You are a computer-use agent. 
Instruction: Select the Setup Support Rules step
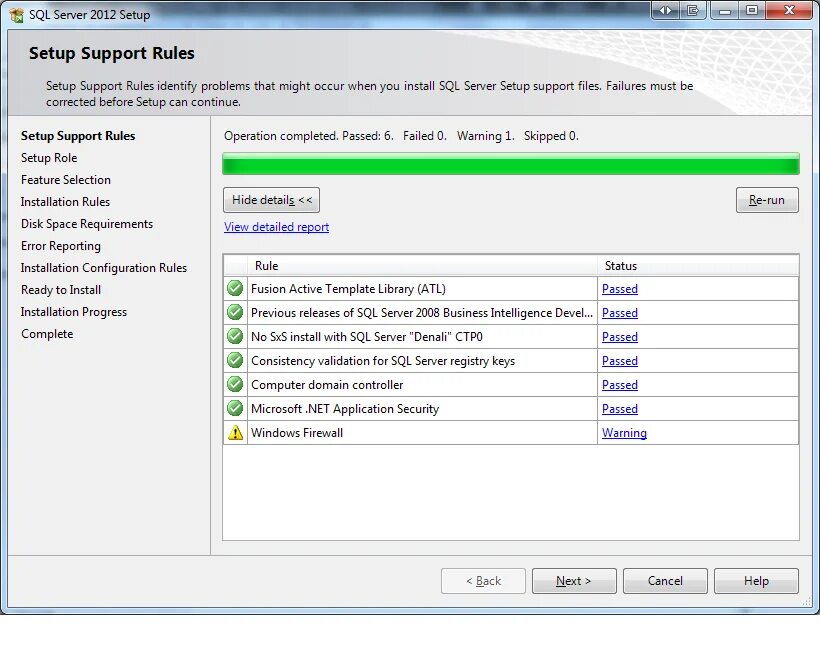click(78, 136)
